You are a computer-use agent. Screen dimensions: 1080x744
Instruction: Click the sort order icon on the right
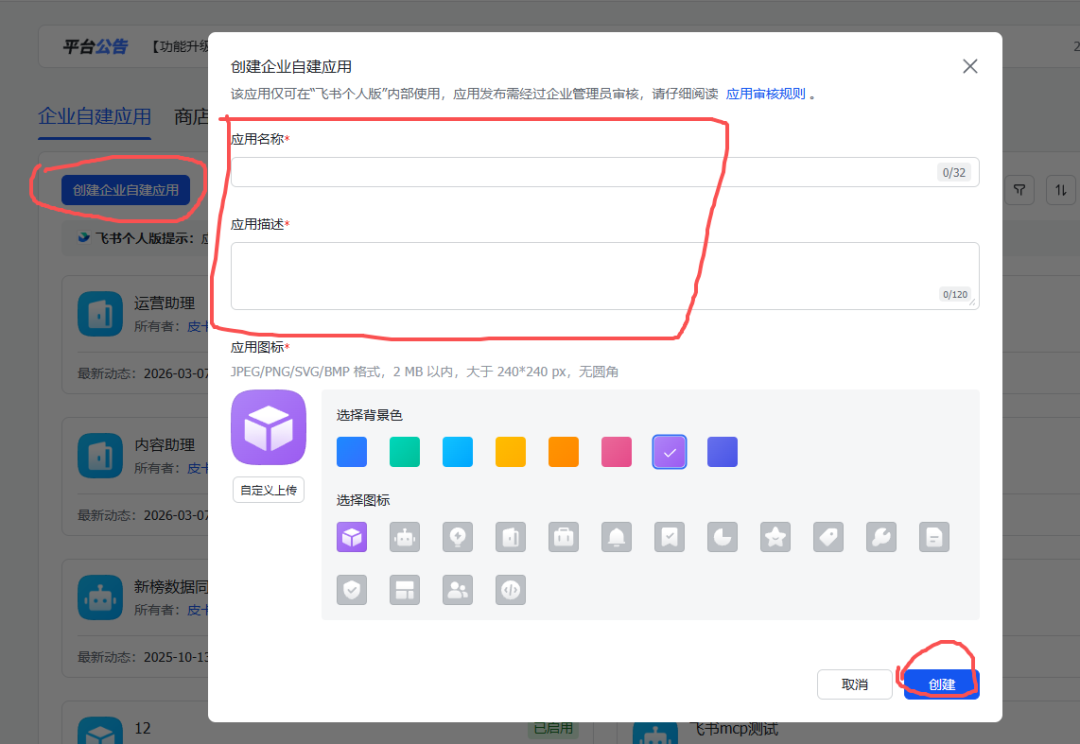click(1061, 190)
